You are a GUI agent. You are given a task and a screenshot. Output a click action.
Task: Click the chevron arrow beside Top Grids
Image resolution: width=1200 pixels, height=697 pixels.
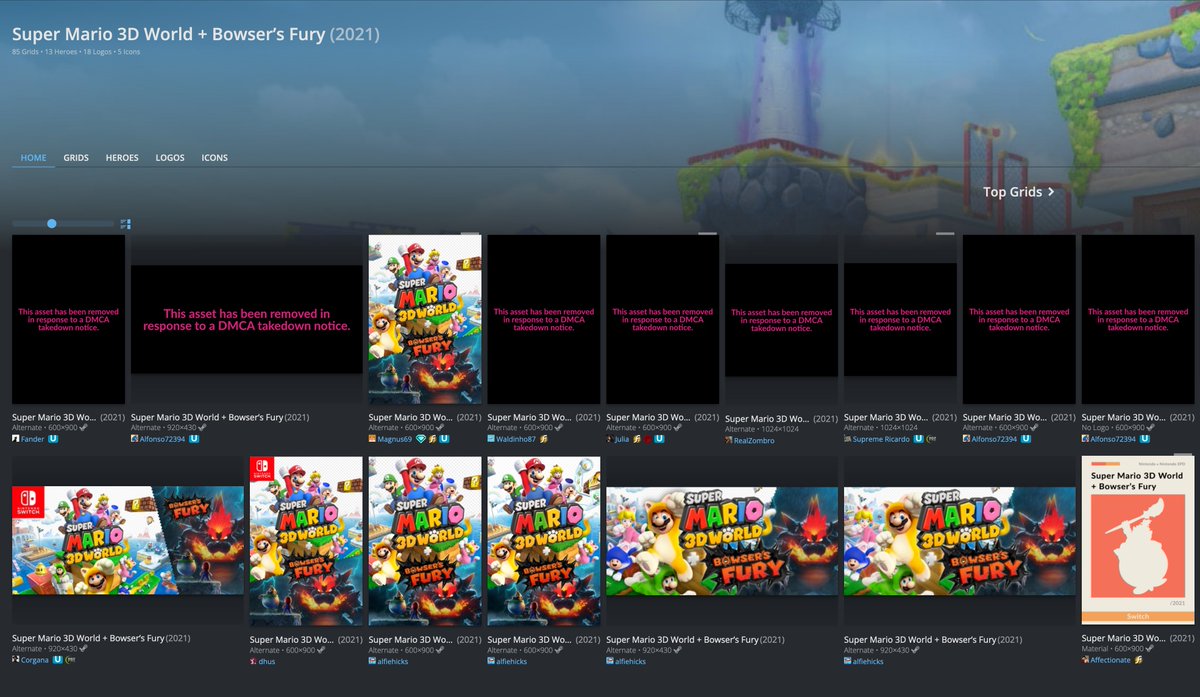coord(1050,192)
